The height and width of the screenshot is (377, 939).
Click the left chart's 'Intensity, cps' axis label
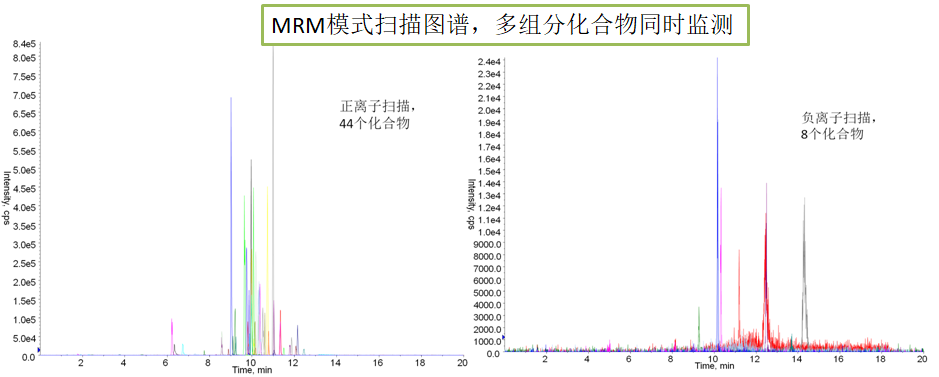[x=7, y=198]
